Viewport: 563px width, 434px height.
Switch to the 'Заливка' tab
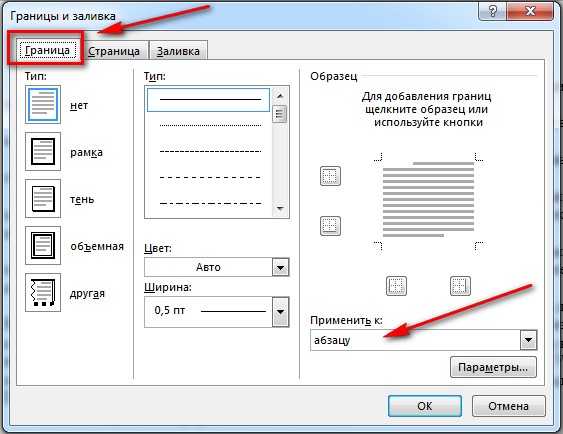(x=178, y=51)
